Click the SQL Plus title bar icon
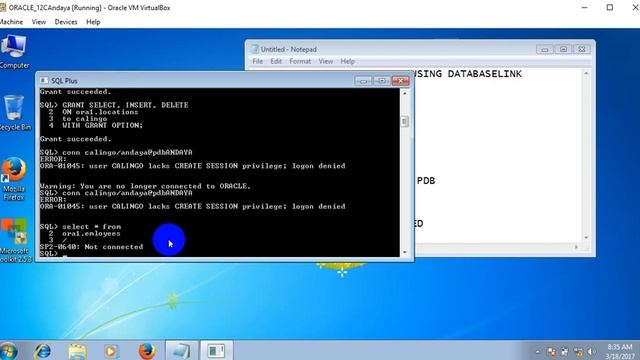Viewport: 640px width, 360px height. [44, 80]
